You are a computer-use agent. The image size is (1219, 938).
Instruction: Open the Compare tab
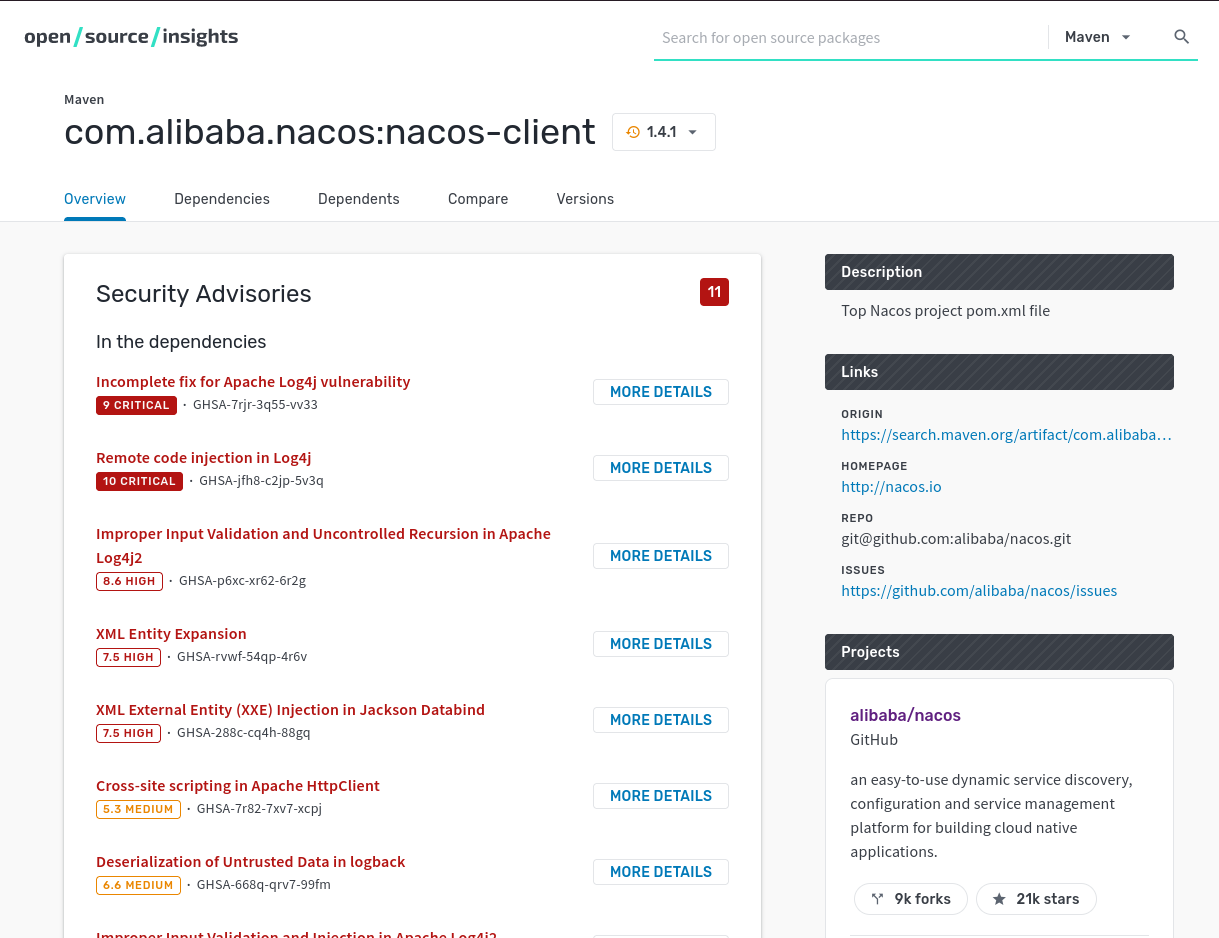point(478,199)
